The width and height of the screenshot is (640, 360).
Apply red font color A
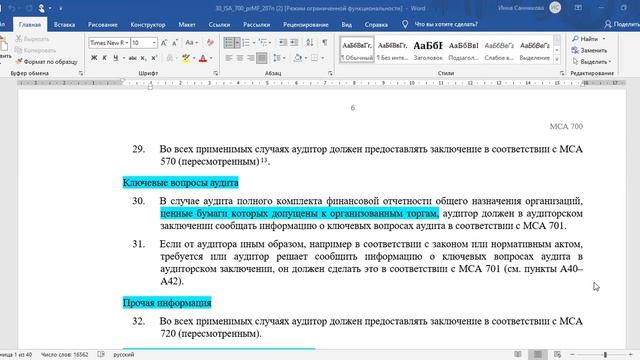click(203, 58)
